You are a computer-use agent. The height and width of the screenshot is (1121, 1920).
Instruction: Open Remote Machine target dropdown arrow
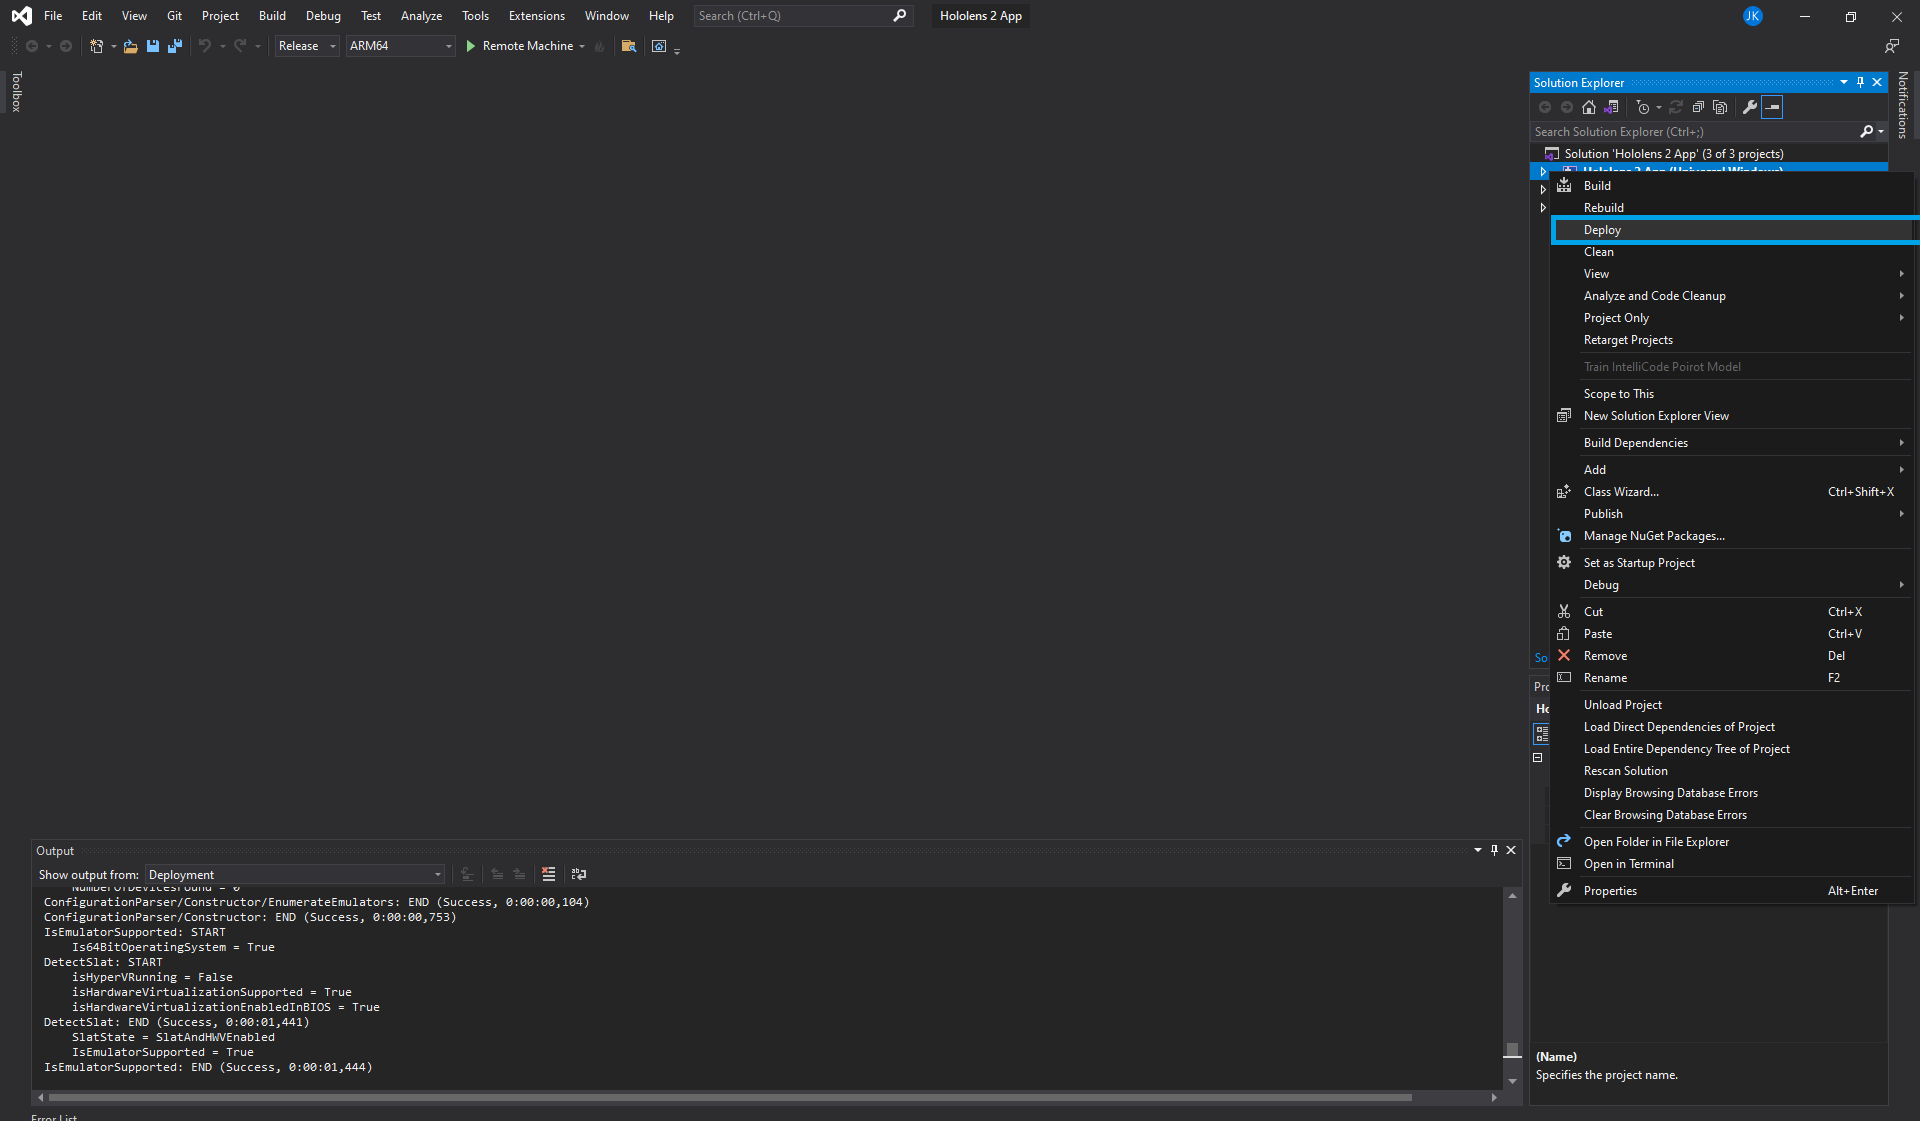coord(582,46)
